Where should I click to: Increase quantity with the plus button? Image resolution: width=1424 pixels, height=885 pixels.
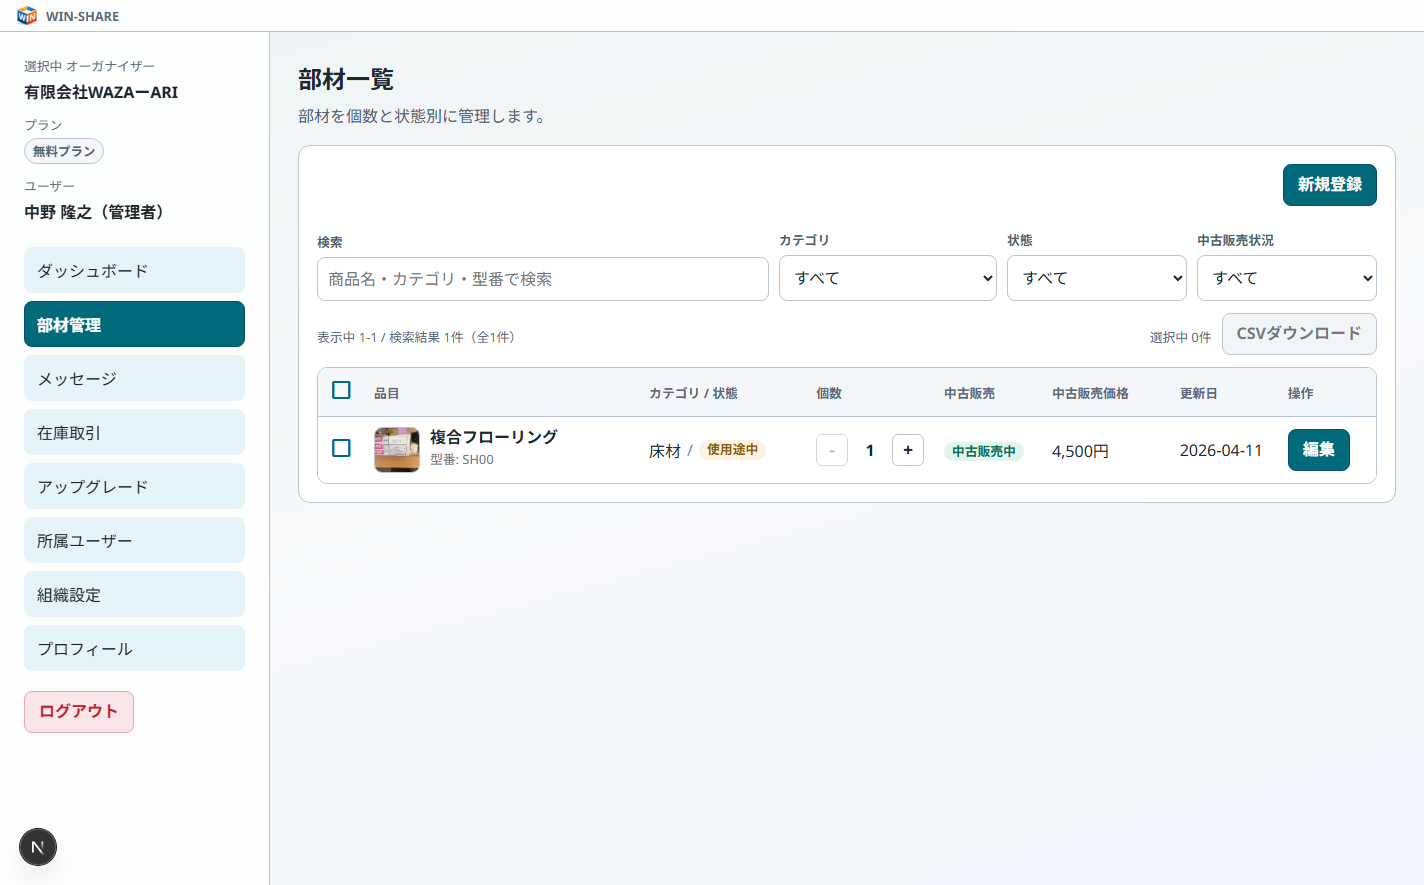(x=908, y=450)
